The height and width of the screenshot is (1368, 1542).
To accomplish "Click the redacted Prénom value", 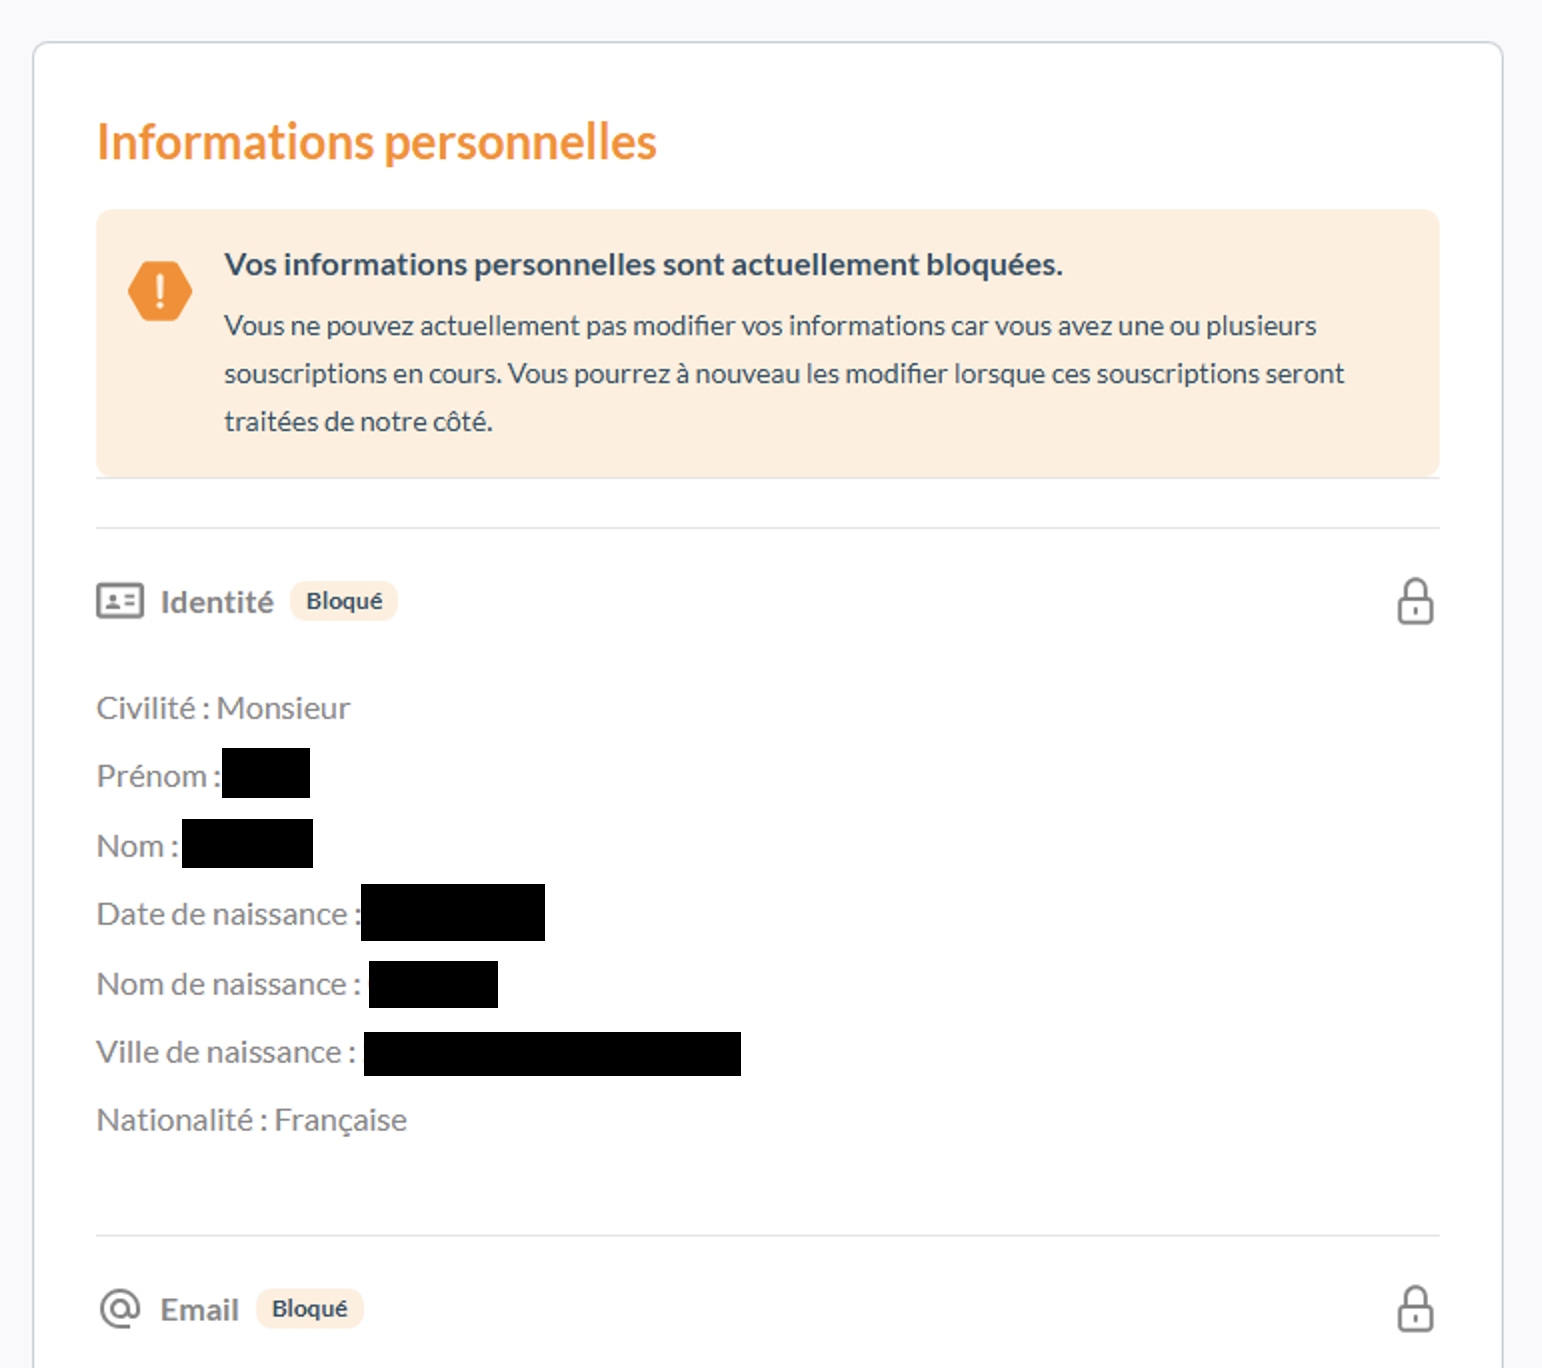I will [266, 773].
